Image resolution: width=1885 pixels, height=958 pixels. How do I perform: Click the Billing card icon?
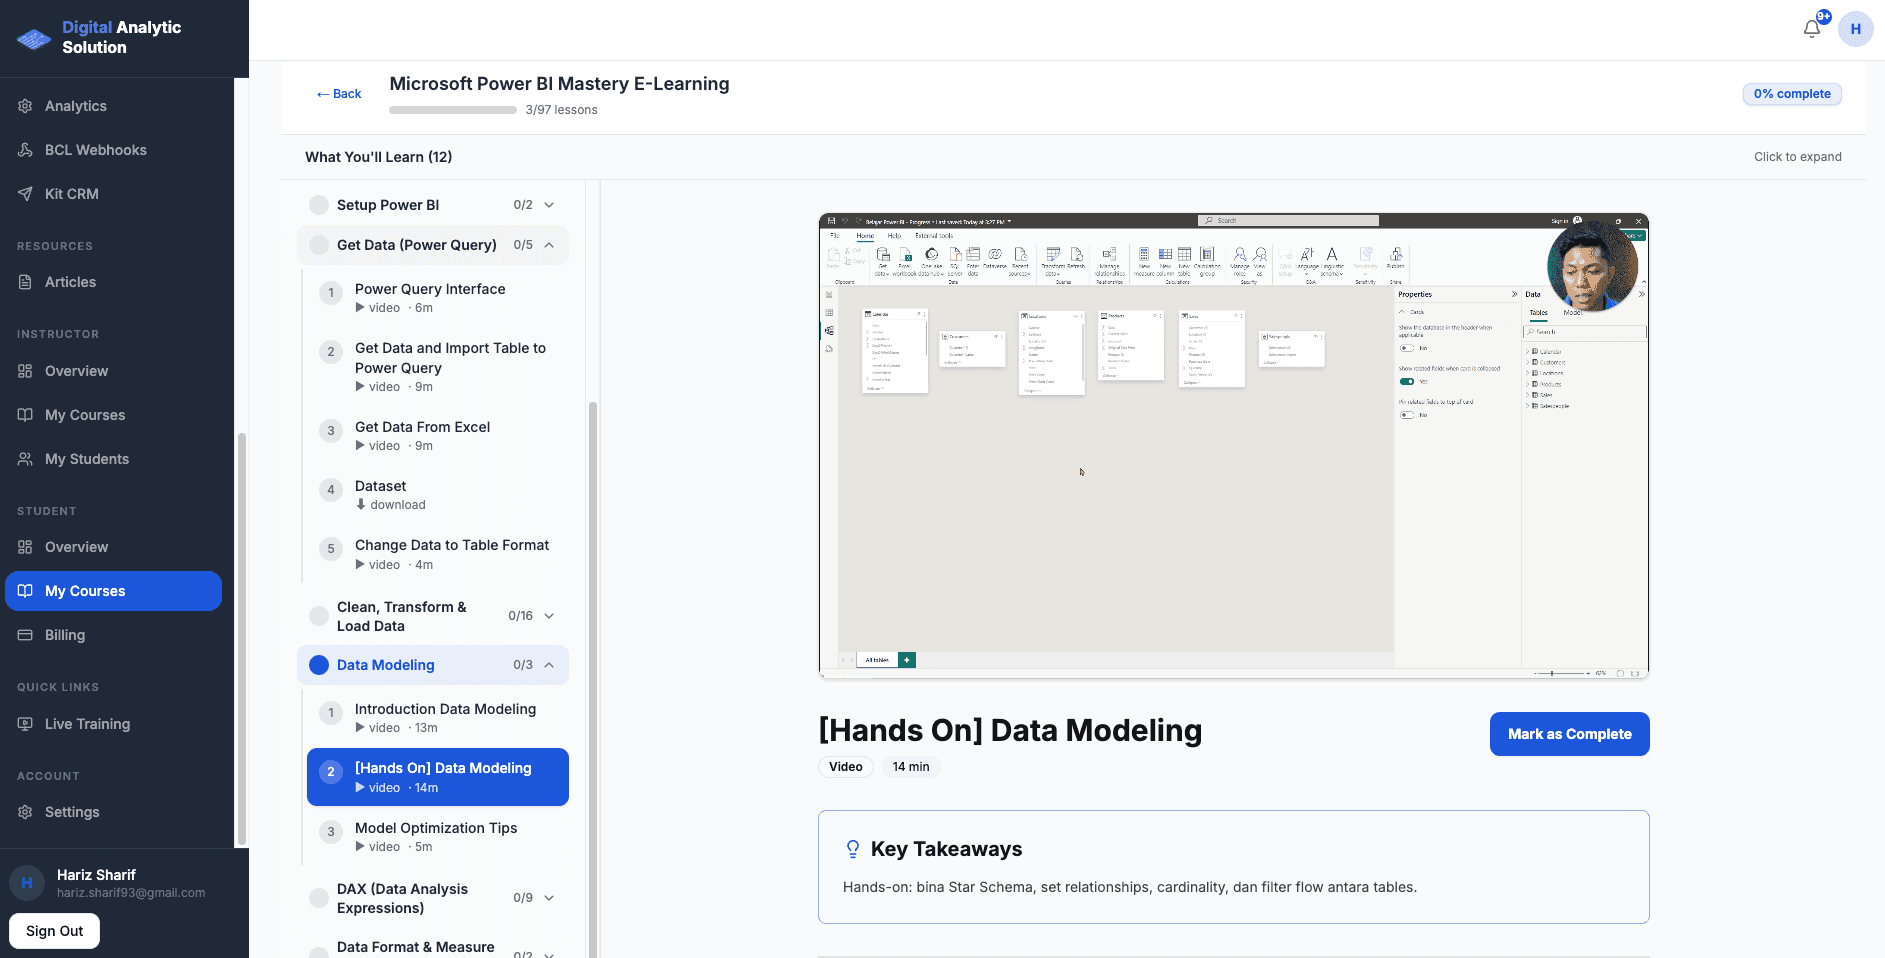point(25,635)
